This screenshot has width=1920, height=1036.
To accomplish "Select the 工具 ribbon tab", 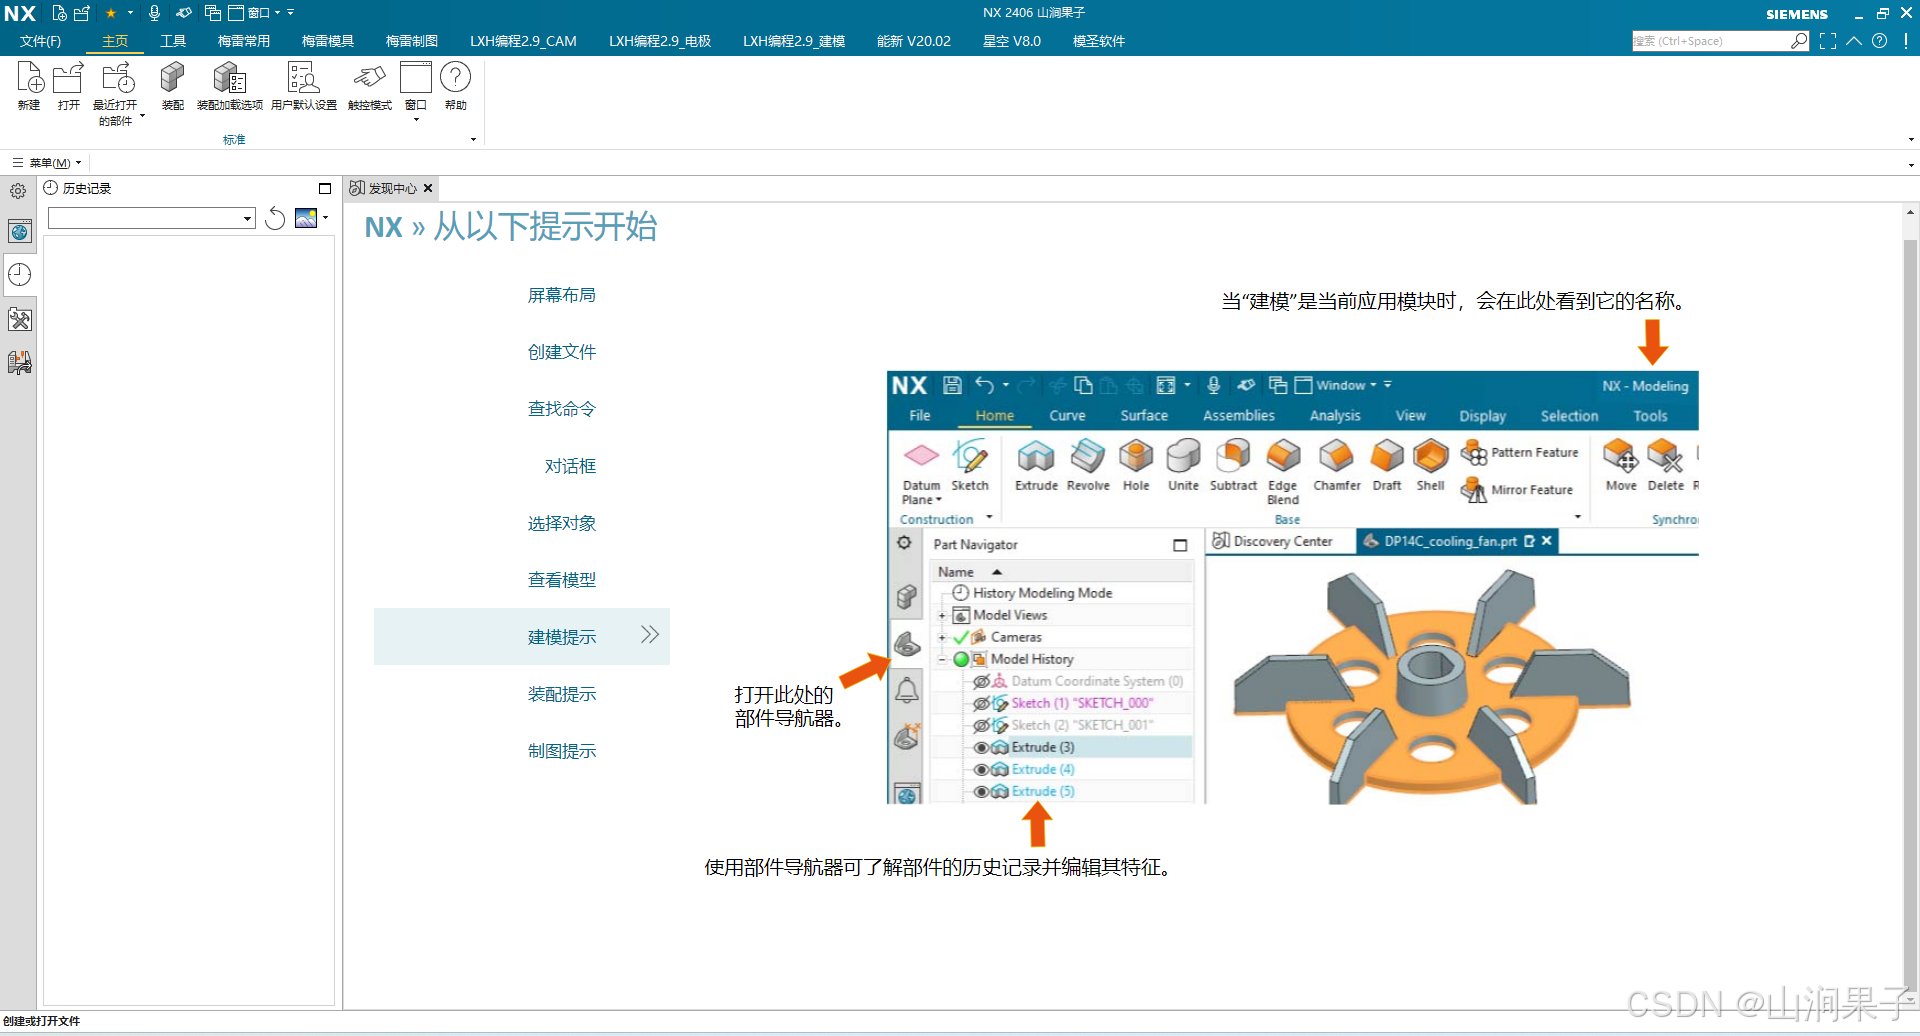I will (x=173, y=41).
